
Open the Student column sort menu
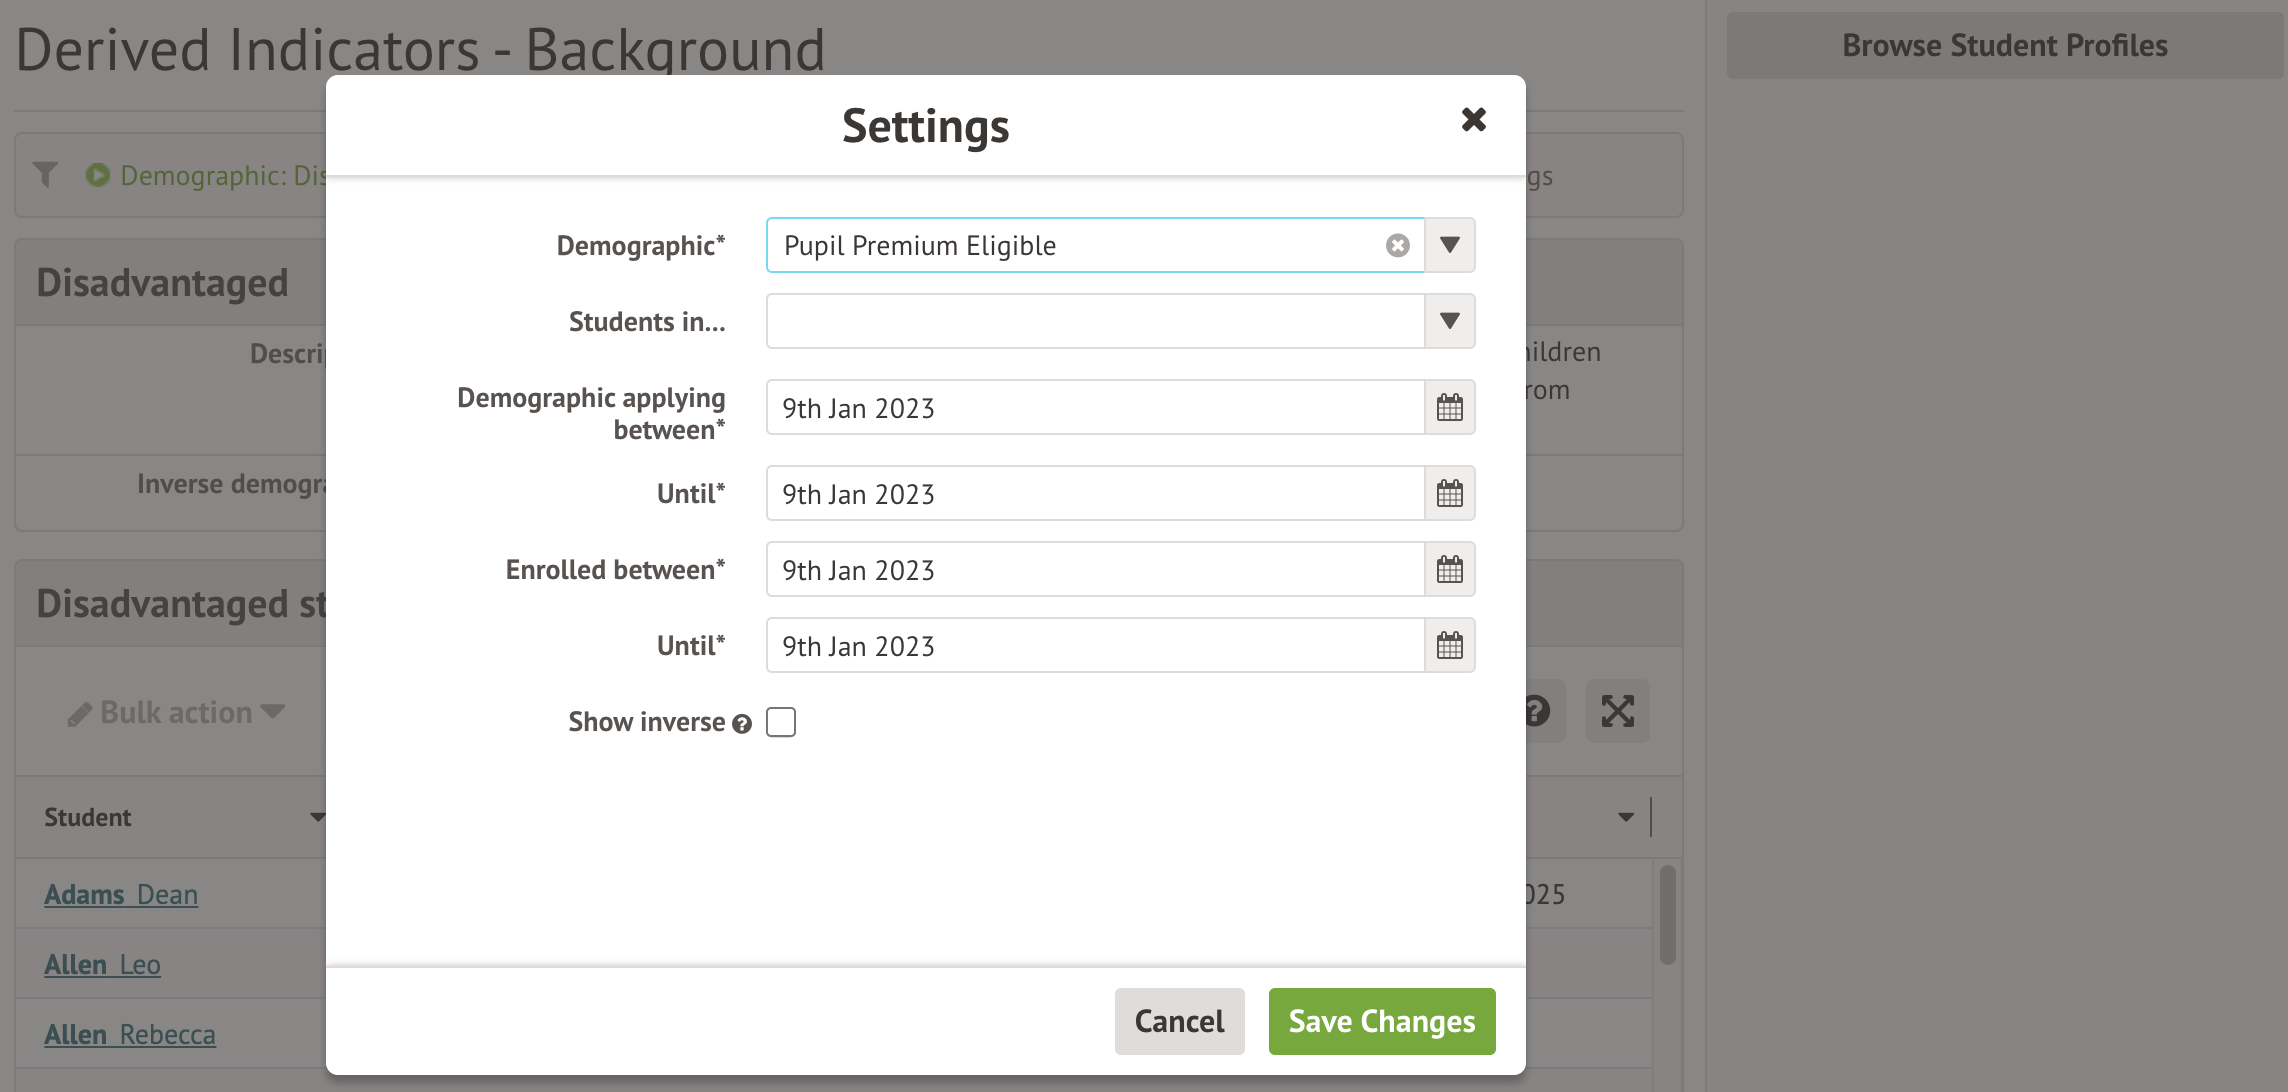317,817
